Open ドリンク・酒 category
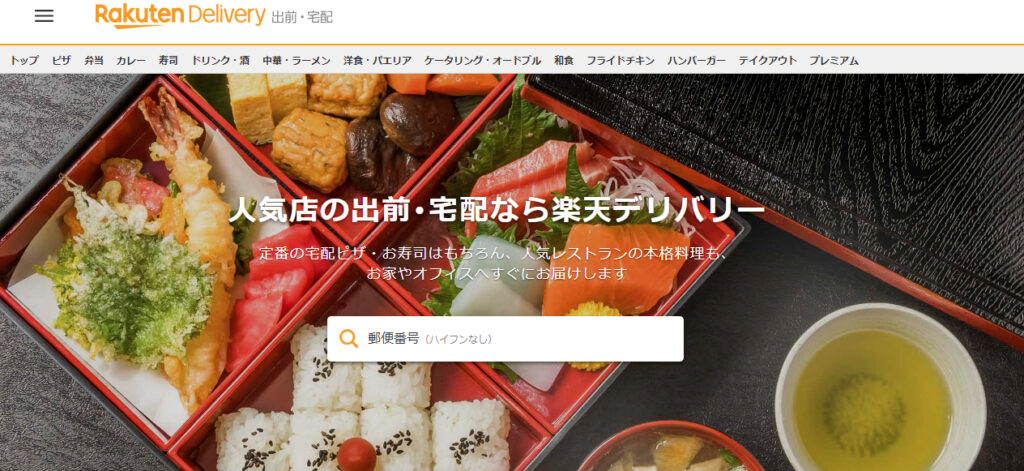Image resolution: width=1024 pixels, height=471 pixels. point(220,61)
